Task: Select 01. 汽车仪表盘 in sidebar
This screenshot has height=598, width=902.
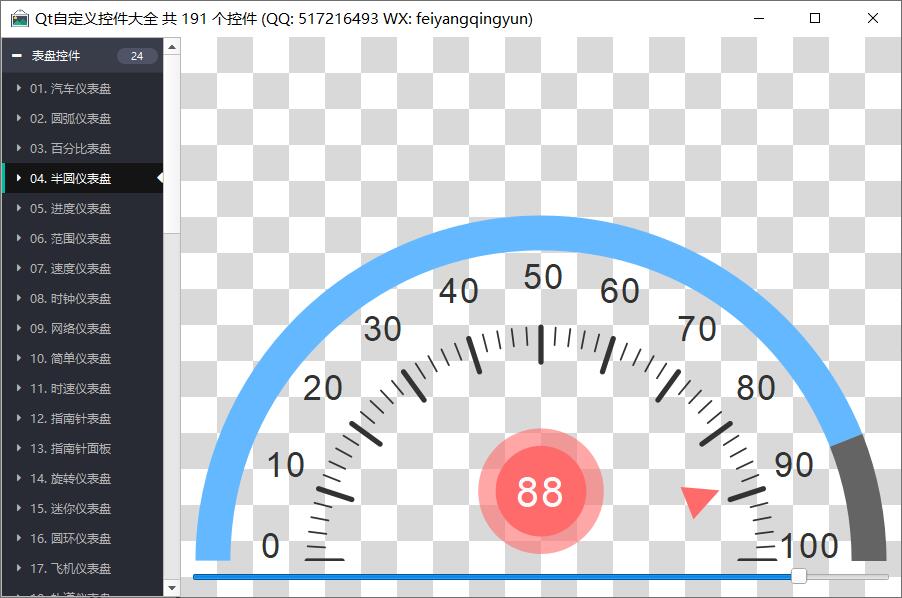Action: pos(70,89)
